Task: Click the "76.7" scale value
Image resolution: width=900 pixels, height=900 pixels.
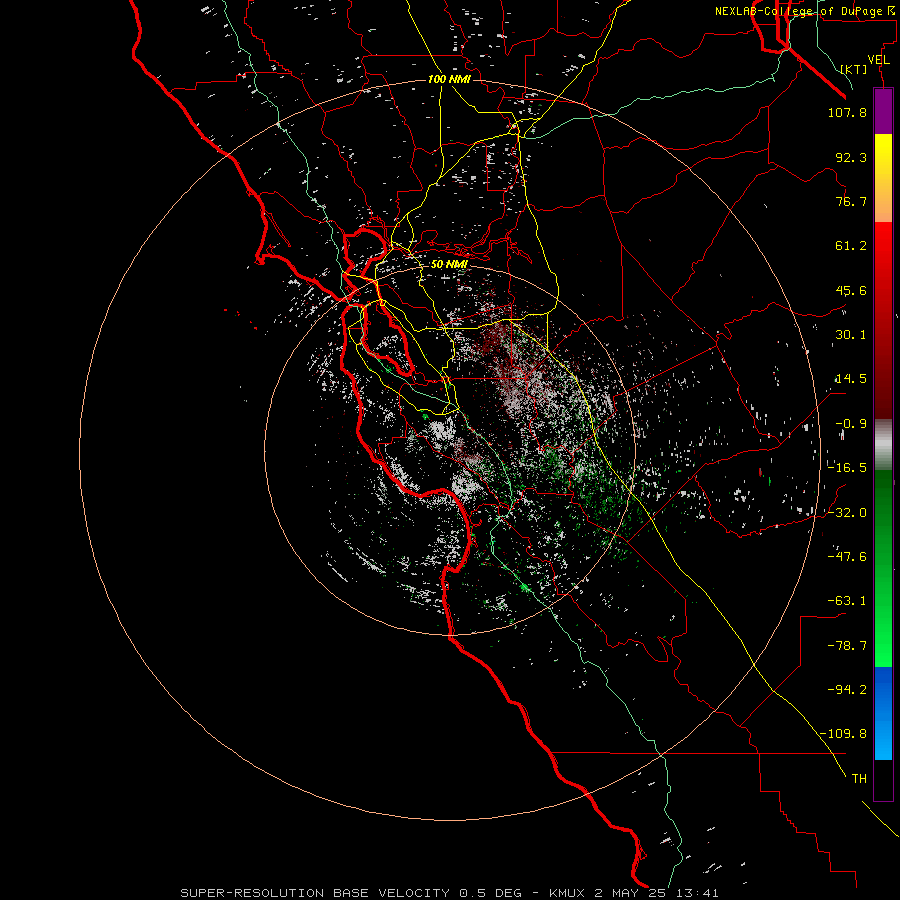Action: 851,201
